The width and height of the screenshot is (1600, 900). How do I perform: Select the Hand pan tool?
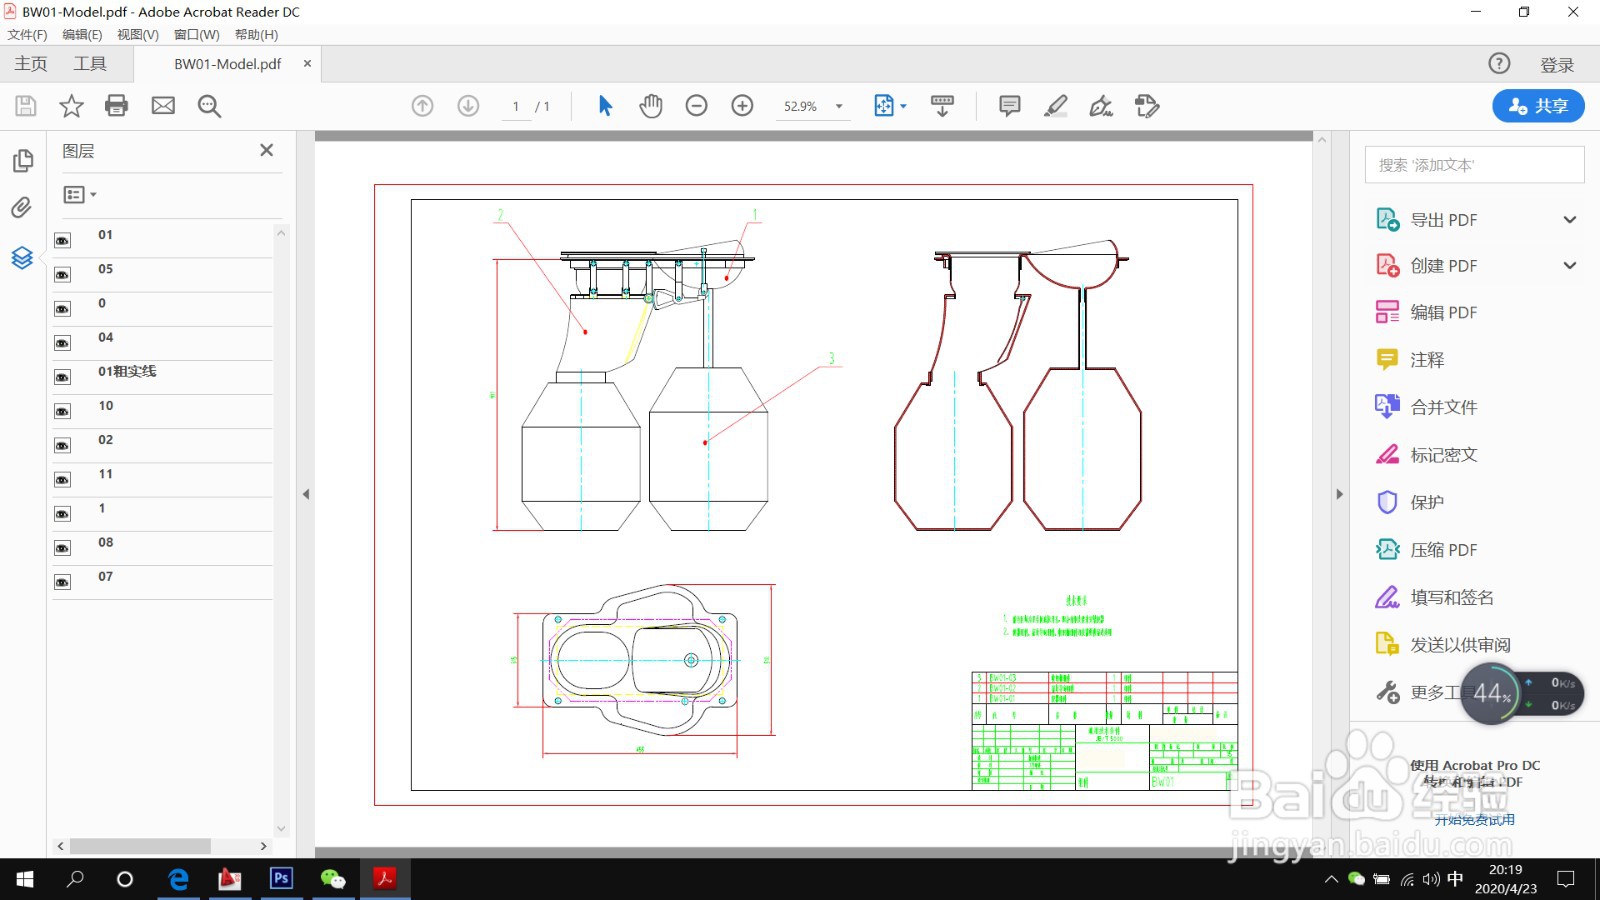pos(651,106)
